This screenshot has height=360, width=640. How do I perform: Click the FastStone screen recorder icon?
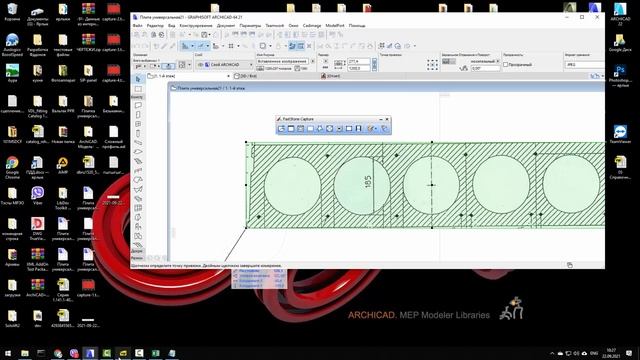click(x=358, y=129)
